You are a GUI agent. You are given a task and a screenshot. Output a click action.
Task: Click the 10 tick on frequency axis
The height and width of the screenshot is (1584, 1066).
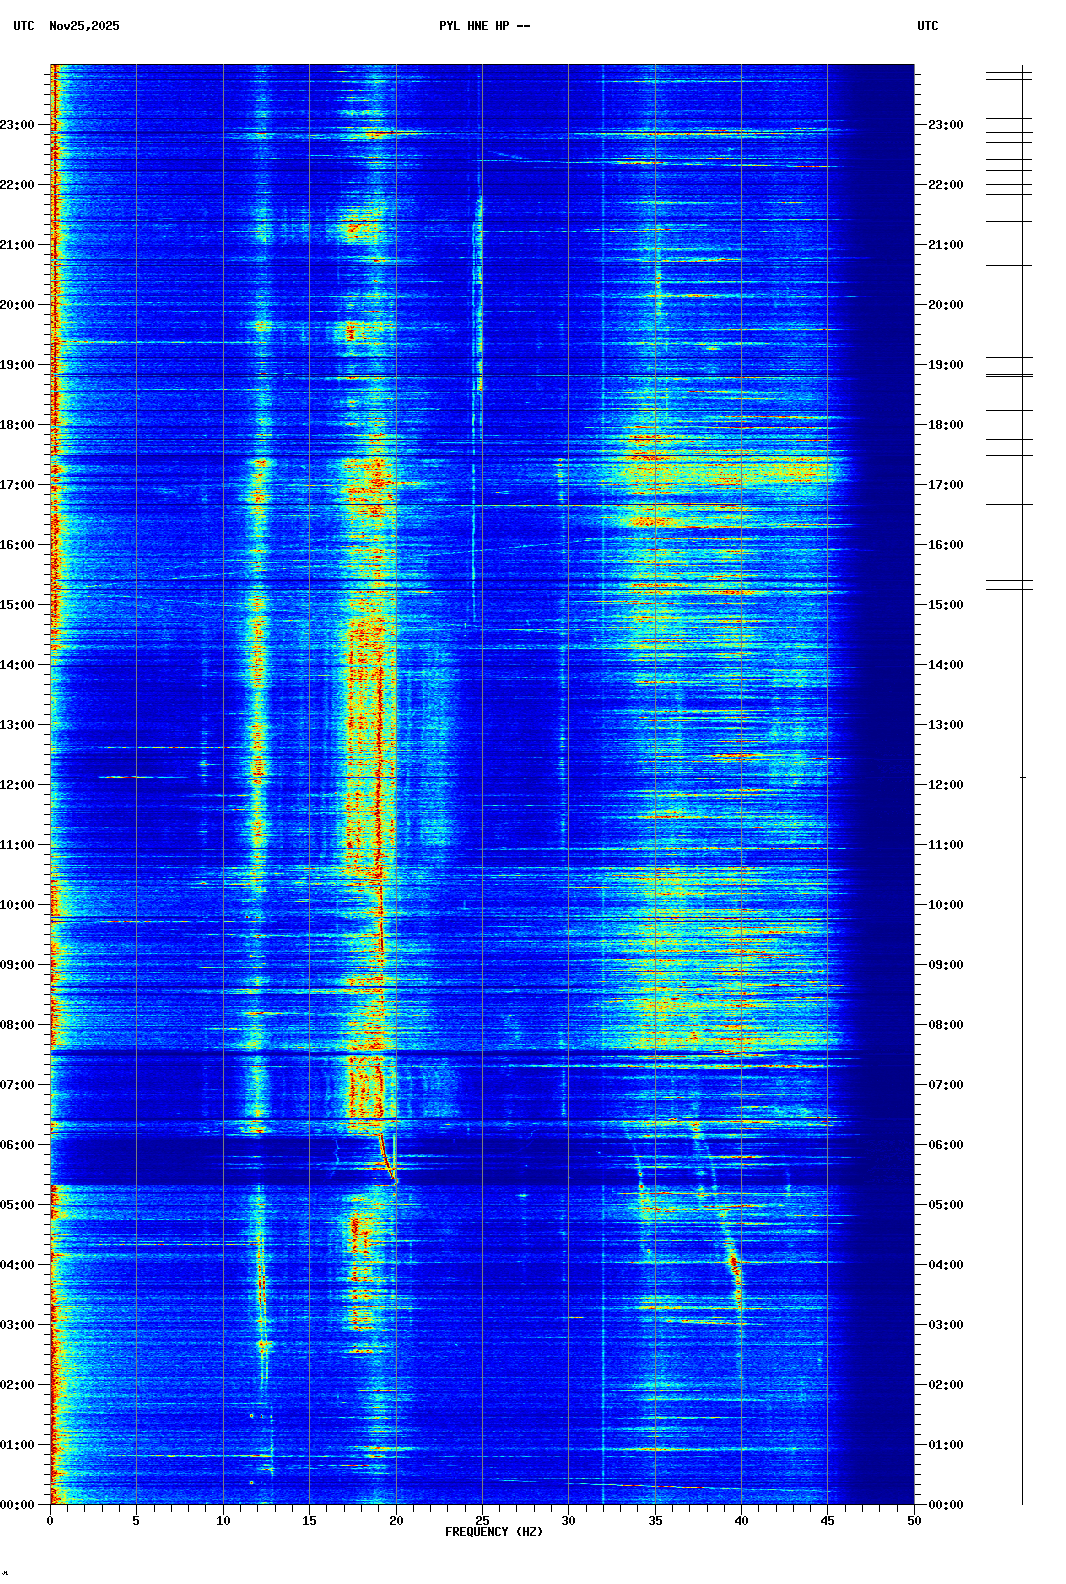tap(223, 1521)
